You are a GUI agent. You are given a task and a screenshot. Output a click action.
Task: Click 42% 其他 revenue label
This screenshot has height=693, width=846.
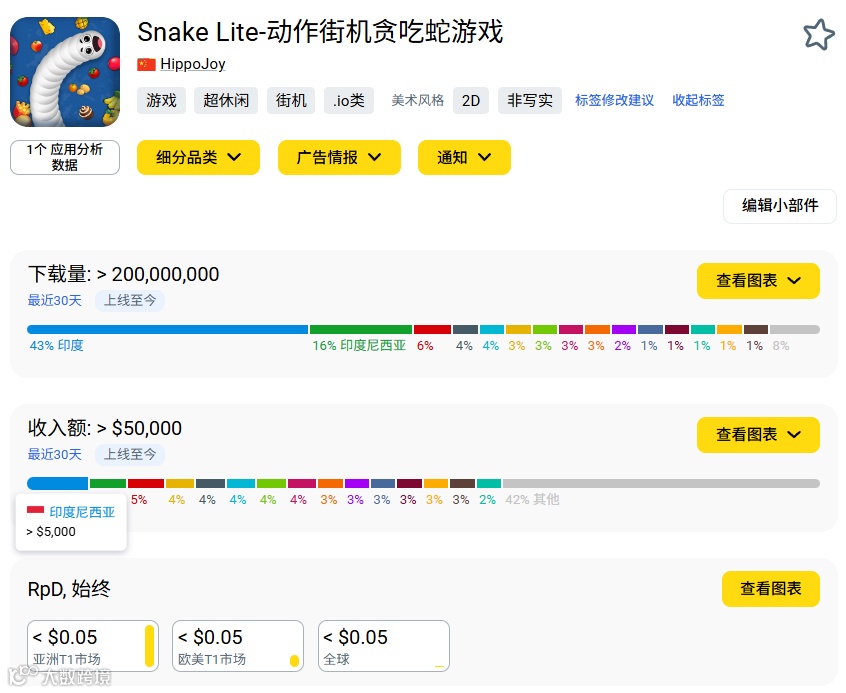532,500
